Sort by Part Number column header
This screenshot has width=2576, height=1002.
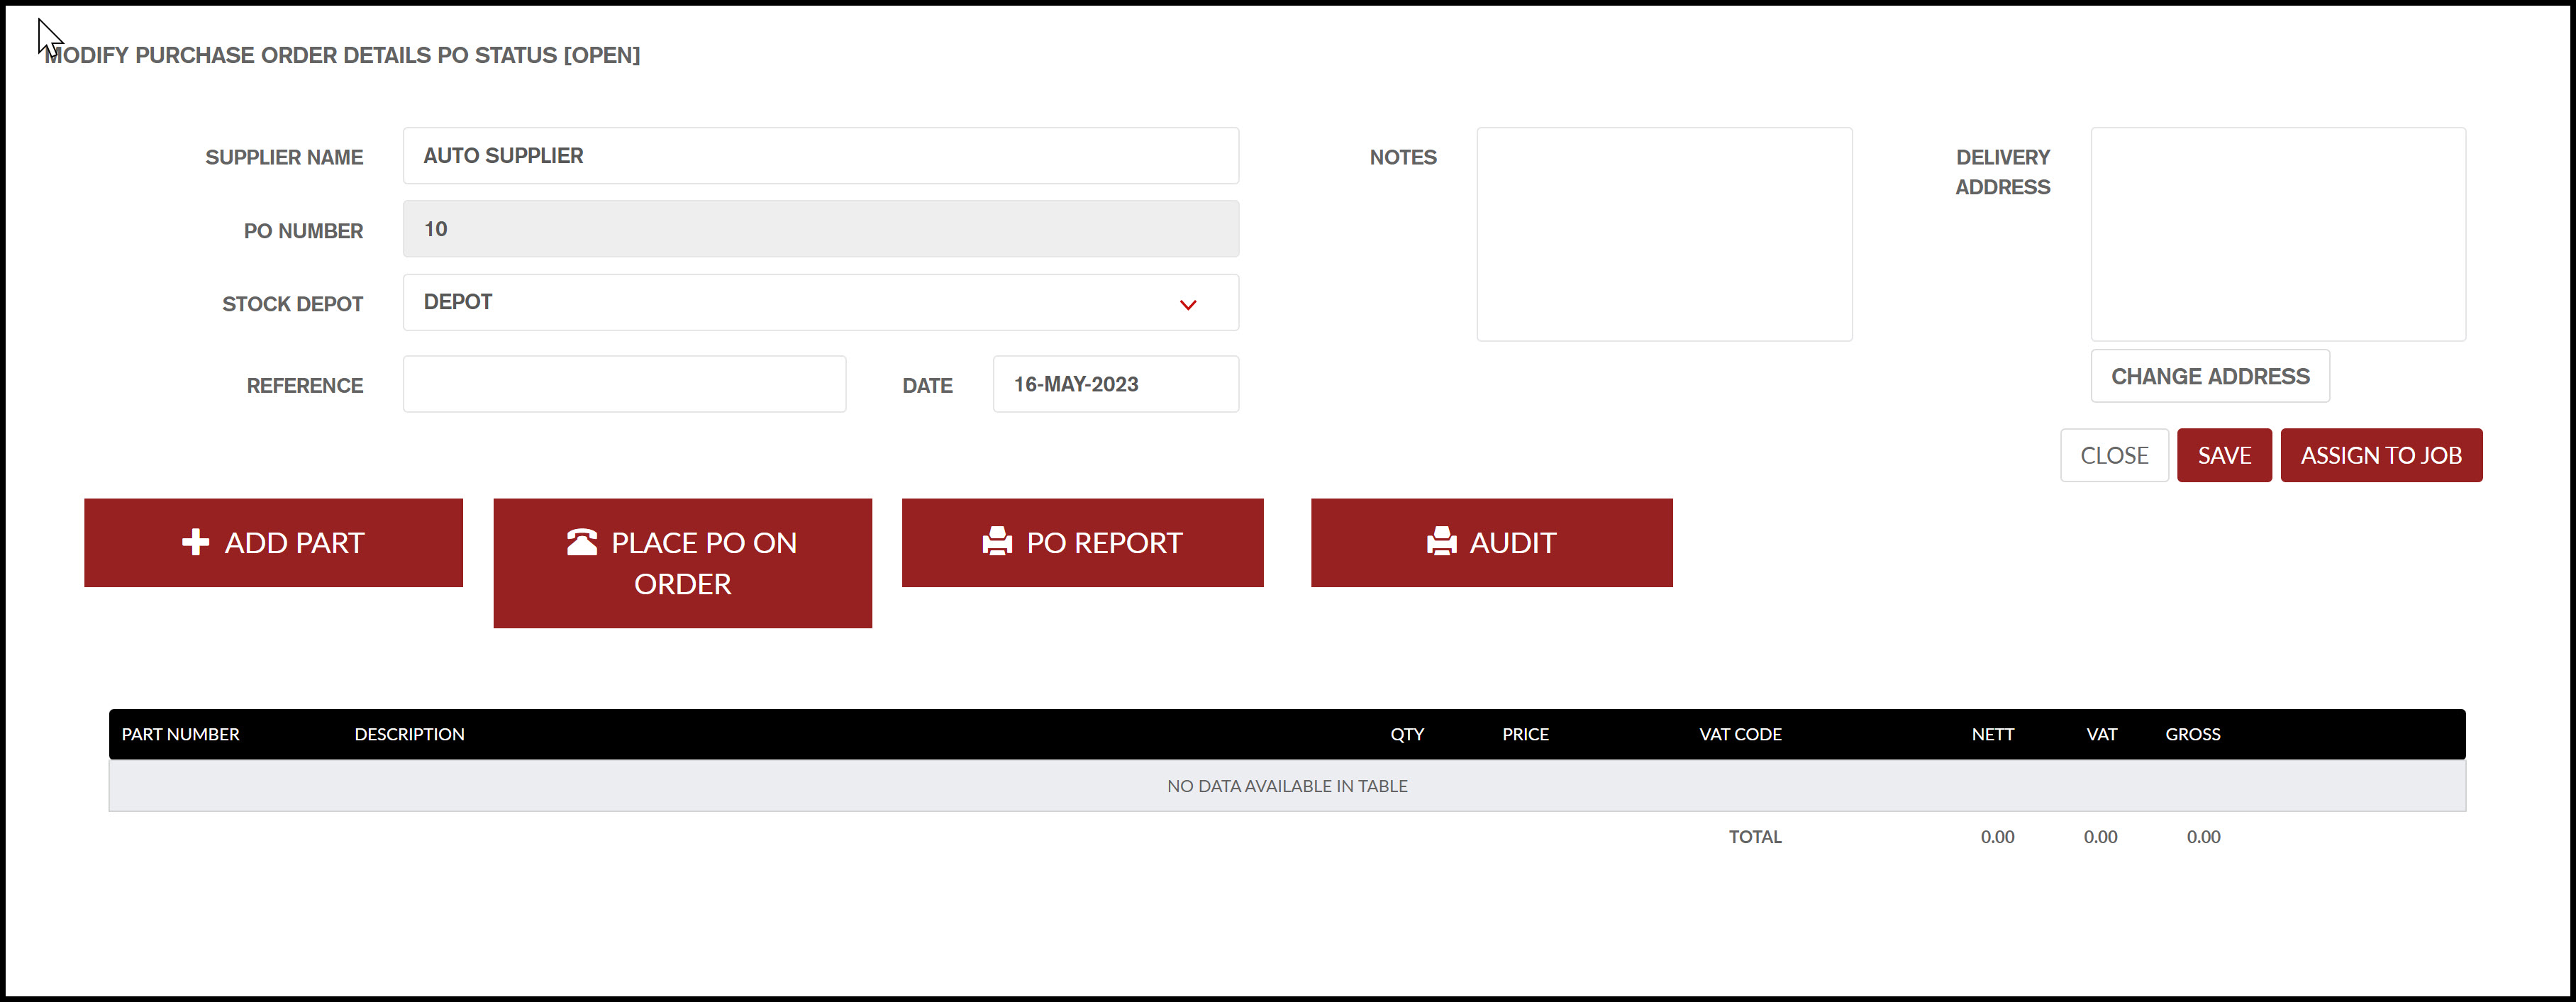181,734
